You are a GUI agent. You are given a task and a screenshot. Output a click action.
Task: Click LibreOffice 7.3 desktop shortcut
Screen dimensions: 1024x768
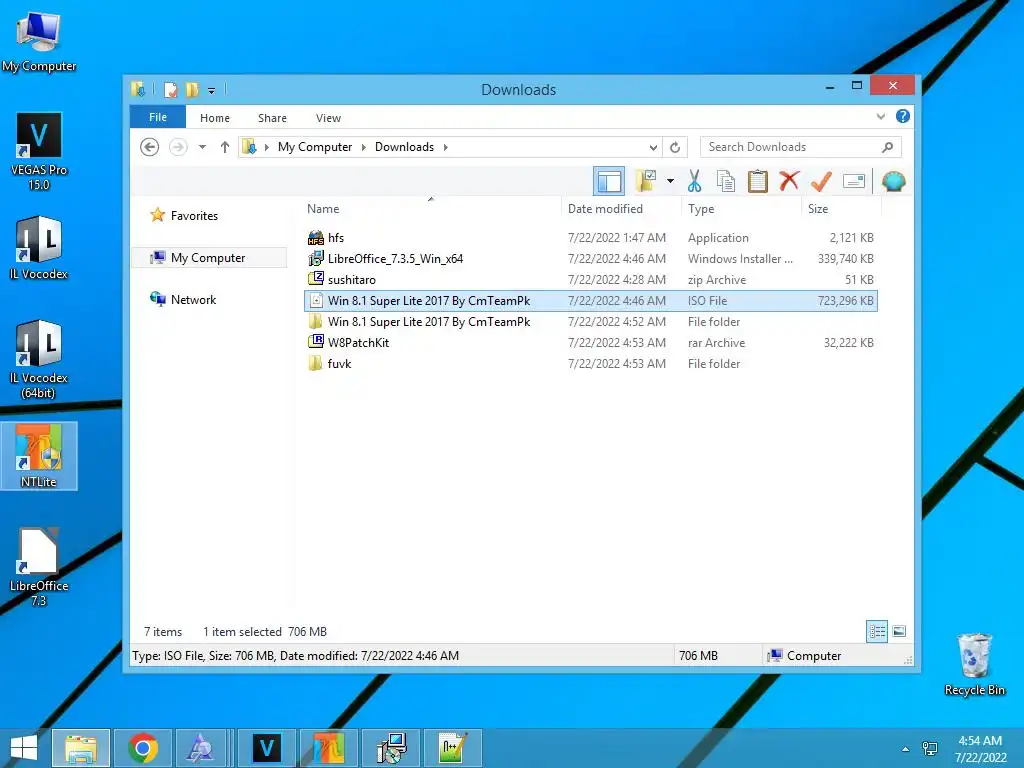(39, 567)
